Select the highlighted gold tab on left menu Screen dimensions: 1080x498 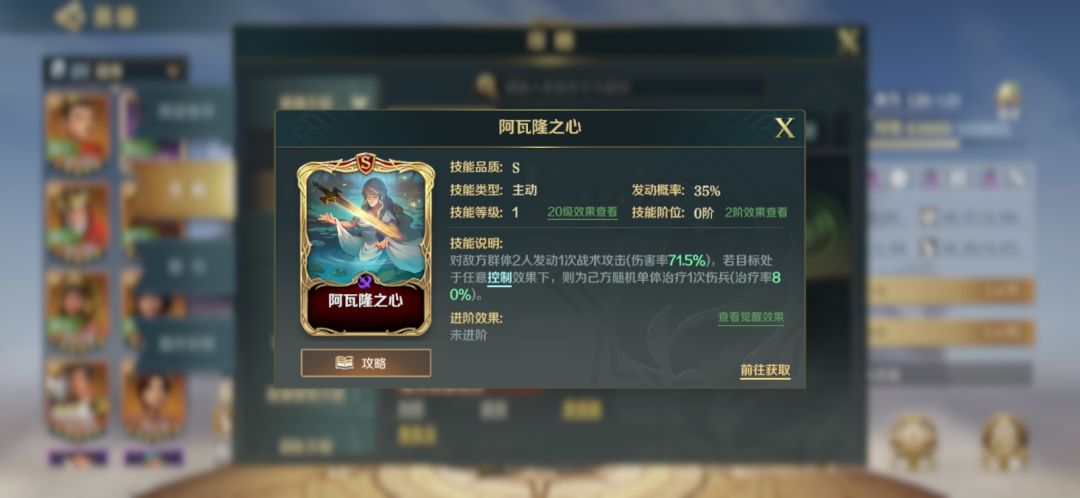tap(185, 190)
